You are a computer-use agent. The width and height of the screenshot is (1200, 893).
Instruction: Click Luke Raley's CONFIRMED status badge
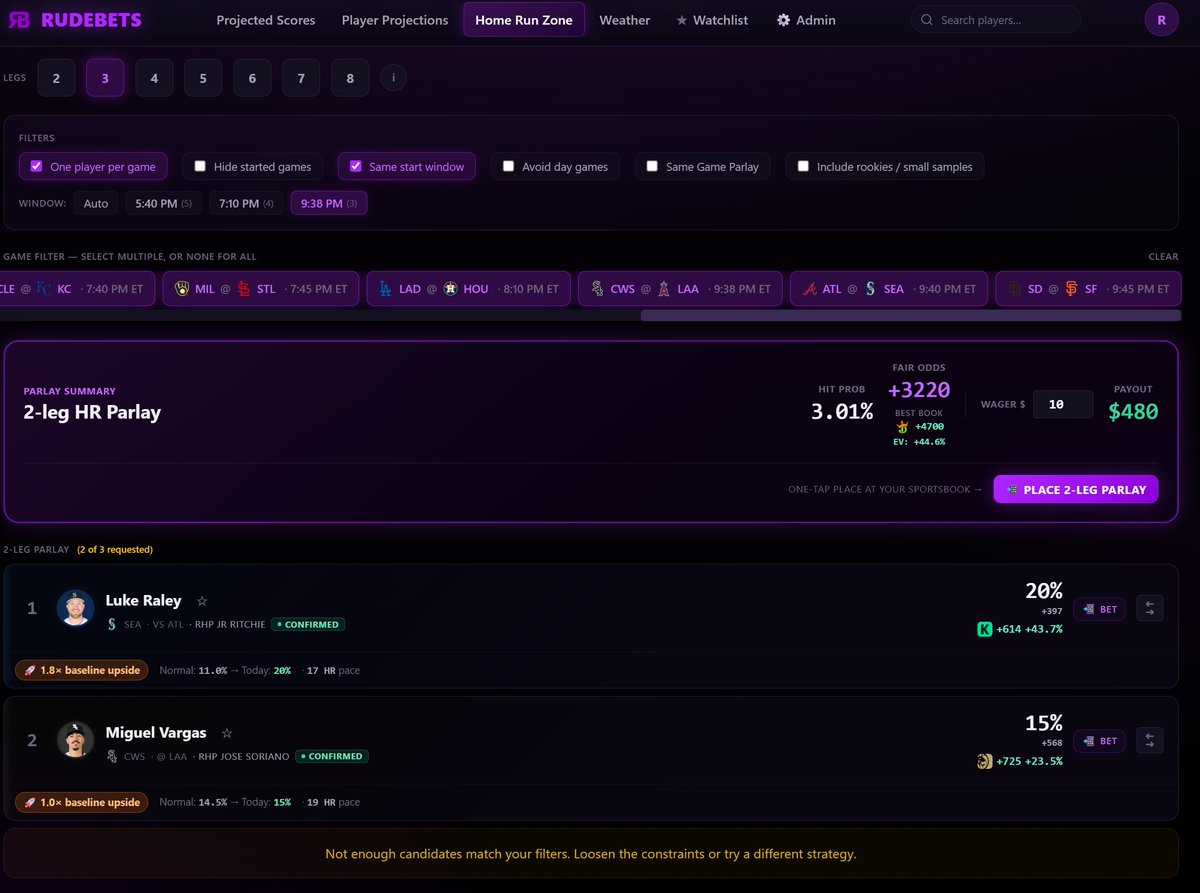pos(308,624)
